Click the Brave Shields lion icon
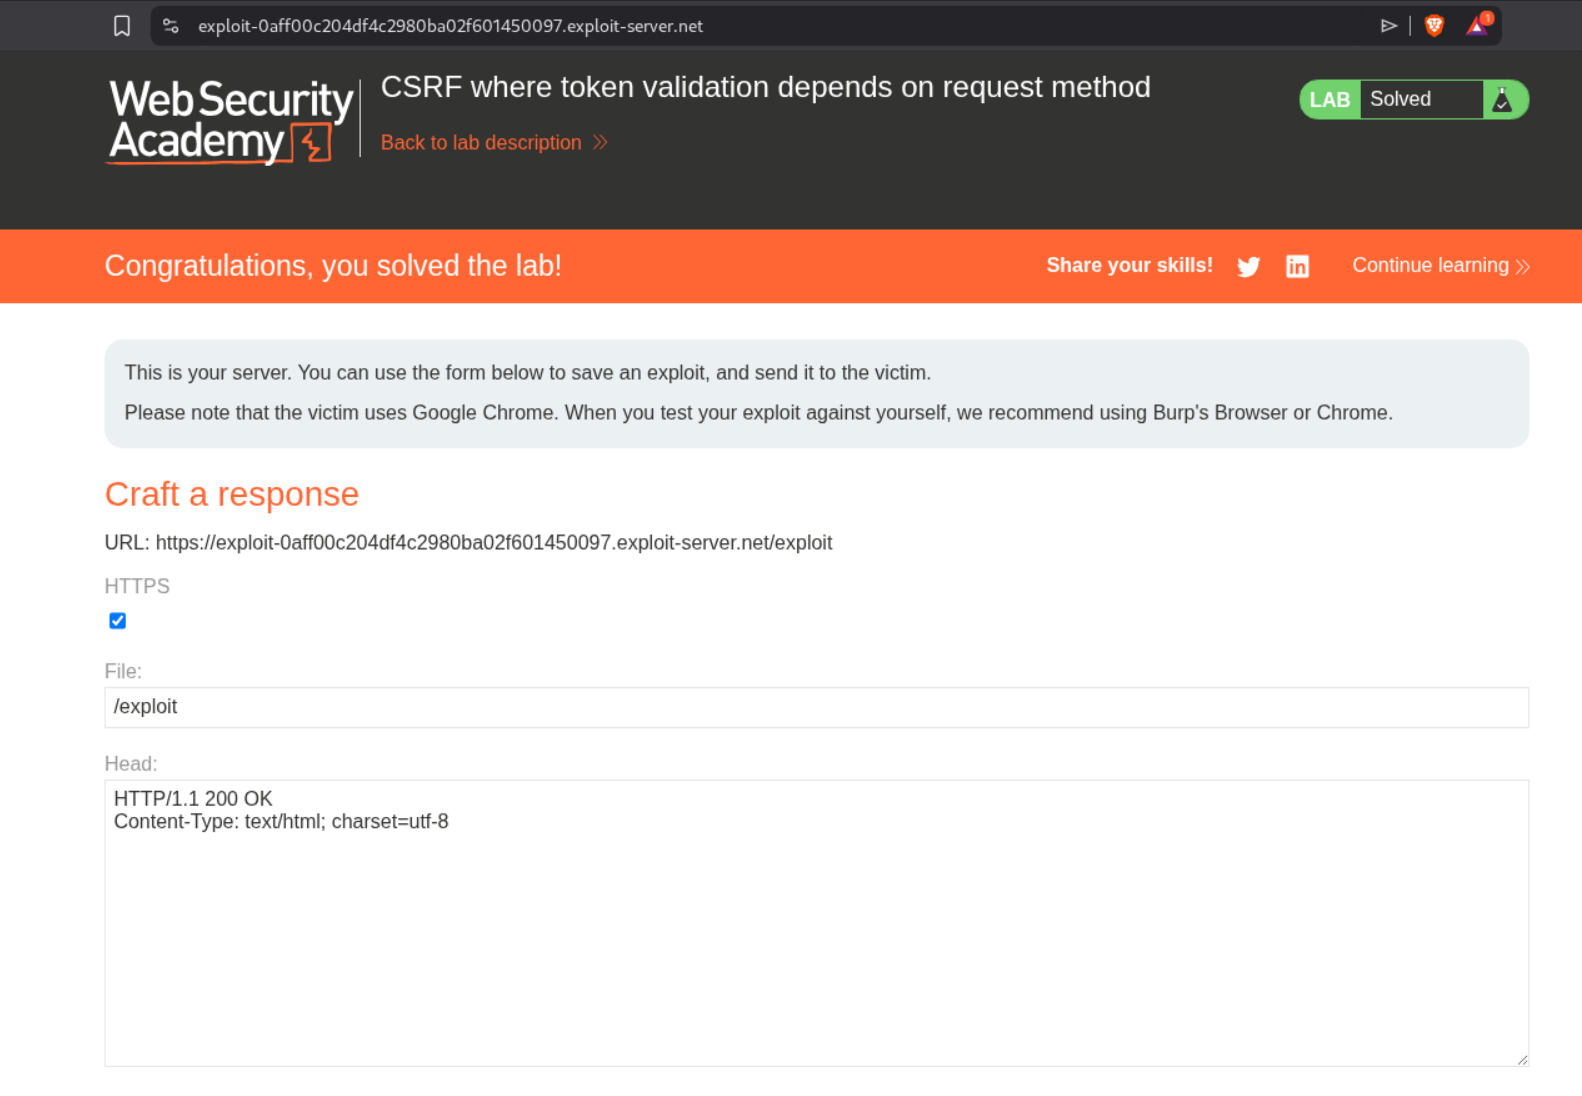The width and height of the screenshot is (1582, 1096). [x=1434, y=26]
